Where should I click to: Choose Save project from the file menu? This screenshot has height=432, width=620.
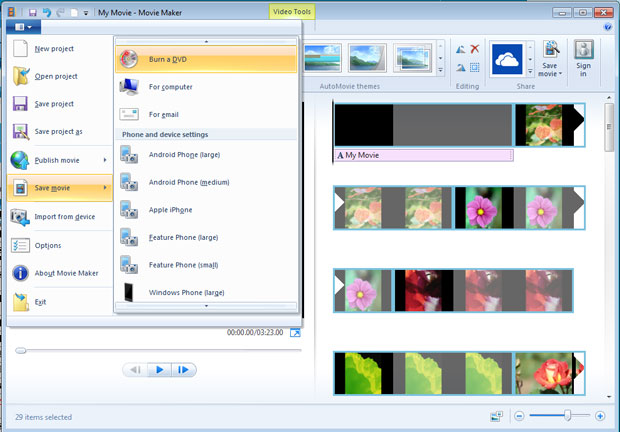pyautogui.click(x=59, y=104)
